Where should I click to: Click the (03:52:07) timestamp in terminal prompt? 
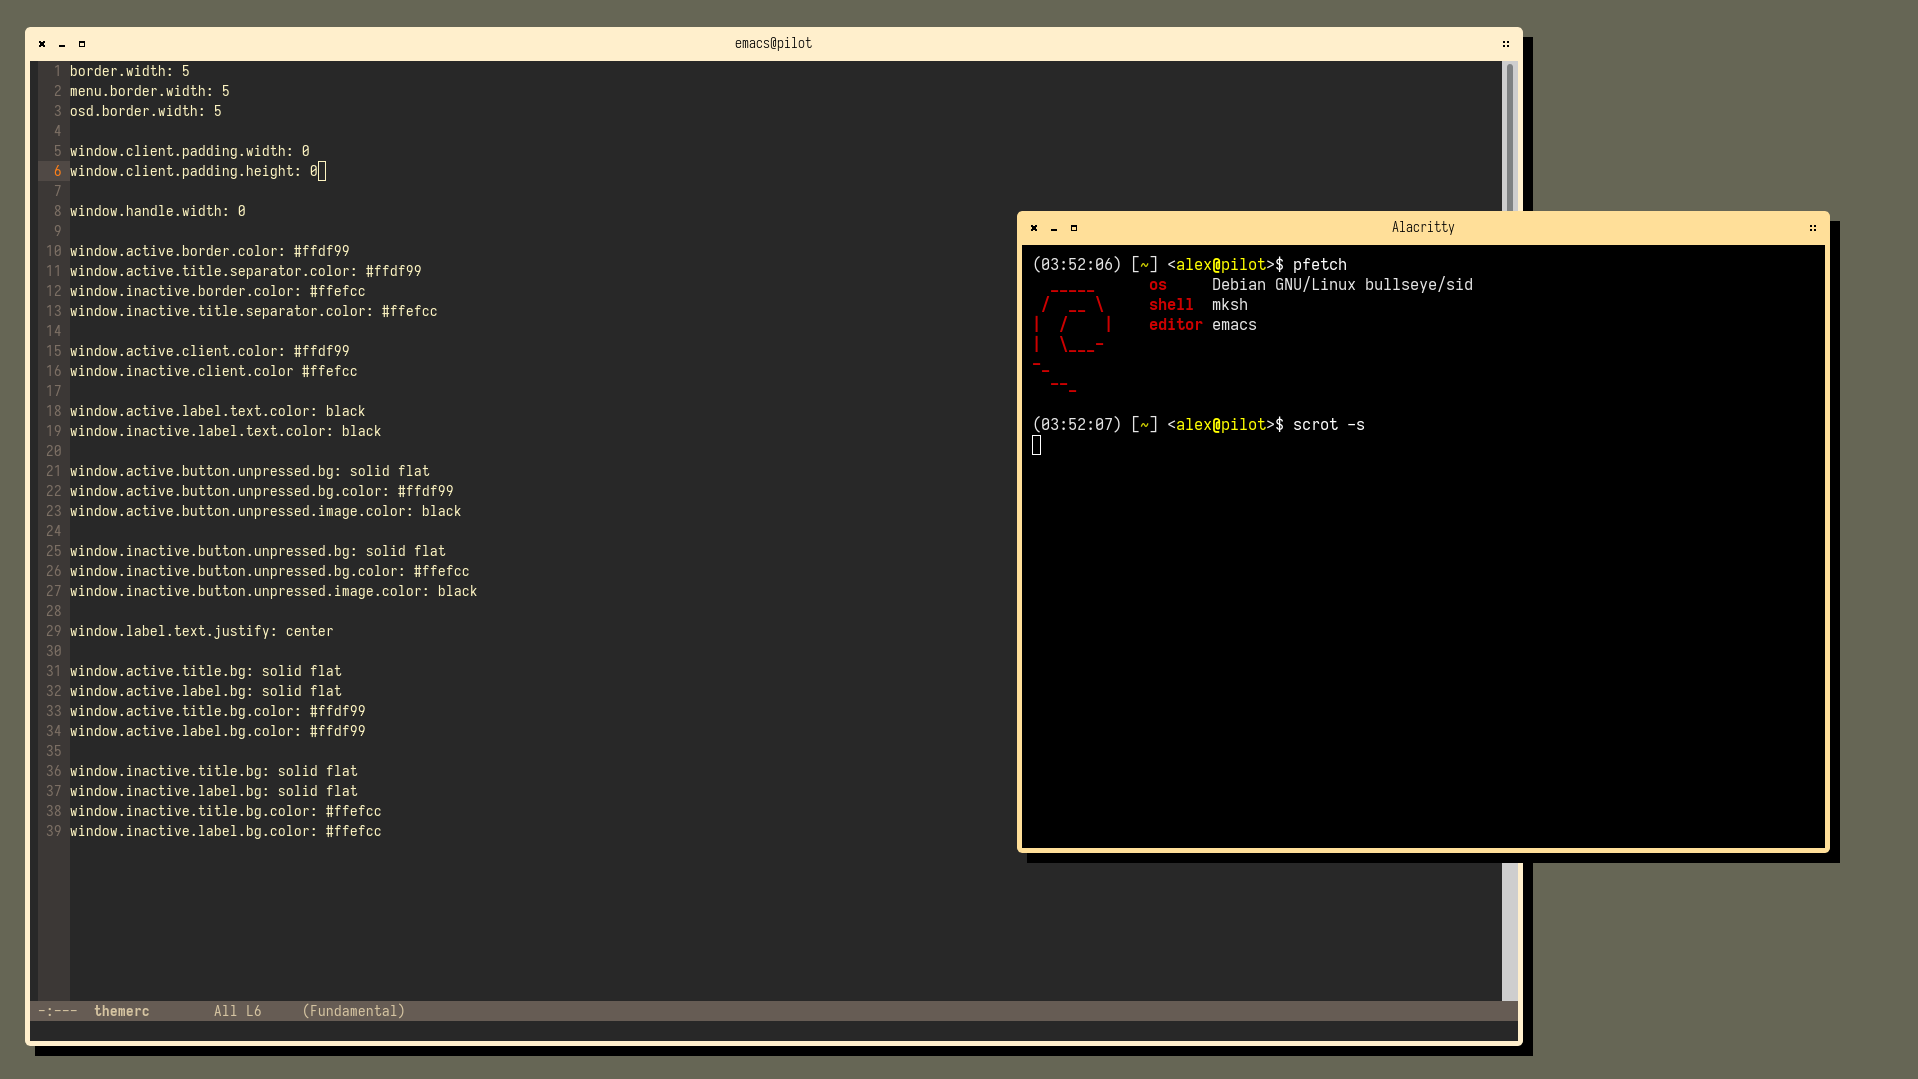point(1077,425)
